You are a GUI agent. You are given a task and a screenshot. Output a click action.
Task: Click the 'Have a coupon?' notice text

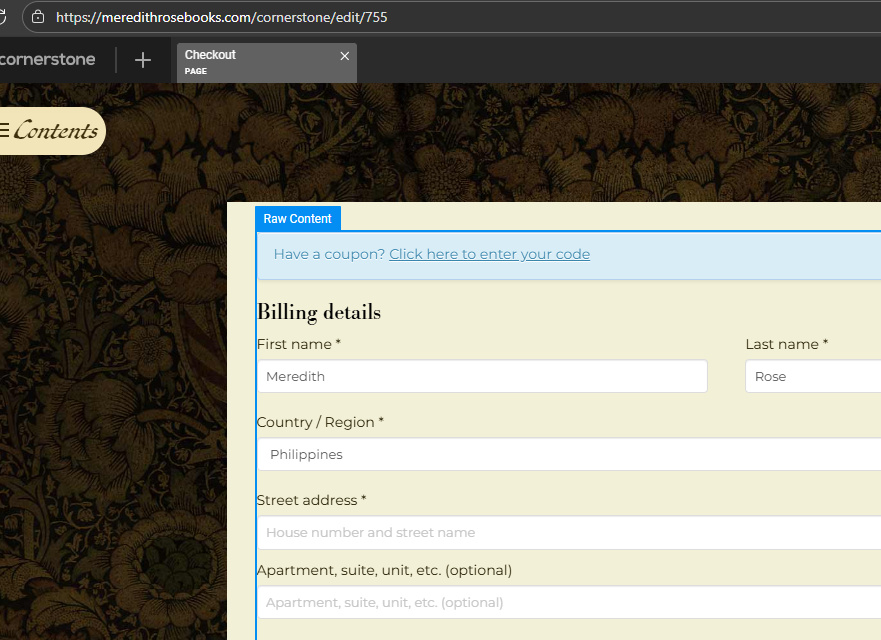point(329,254)
